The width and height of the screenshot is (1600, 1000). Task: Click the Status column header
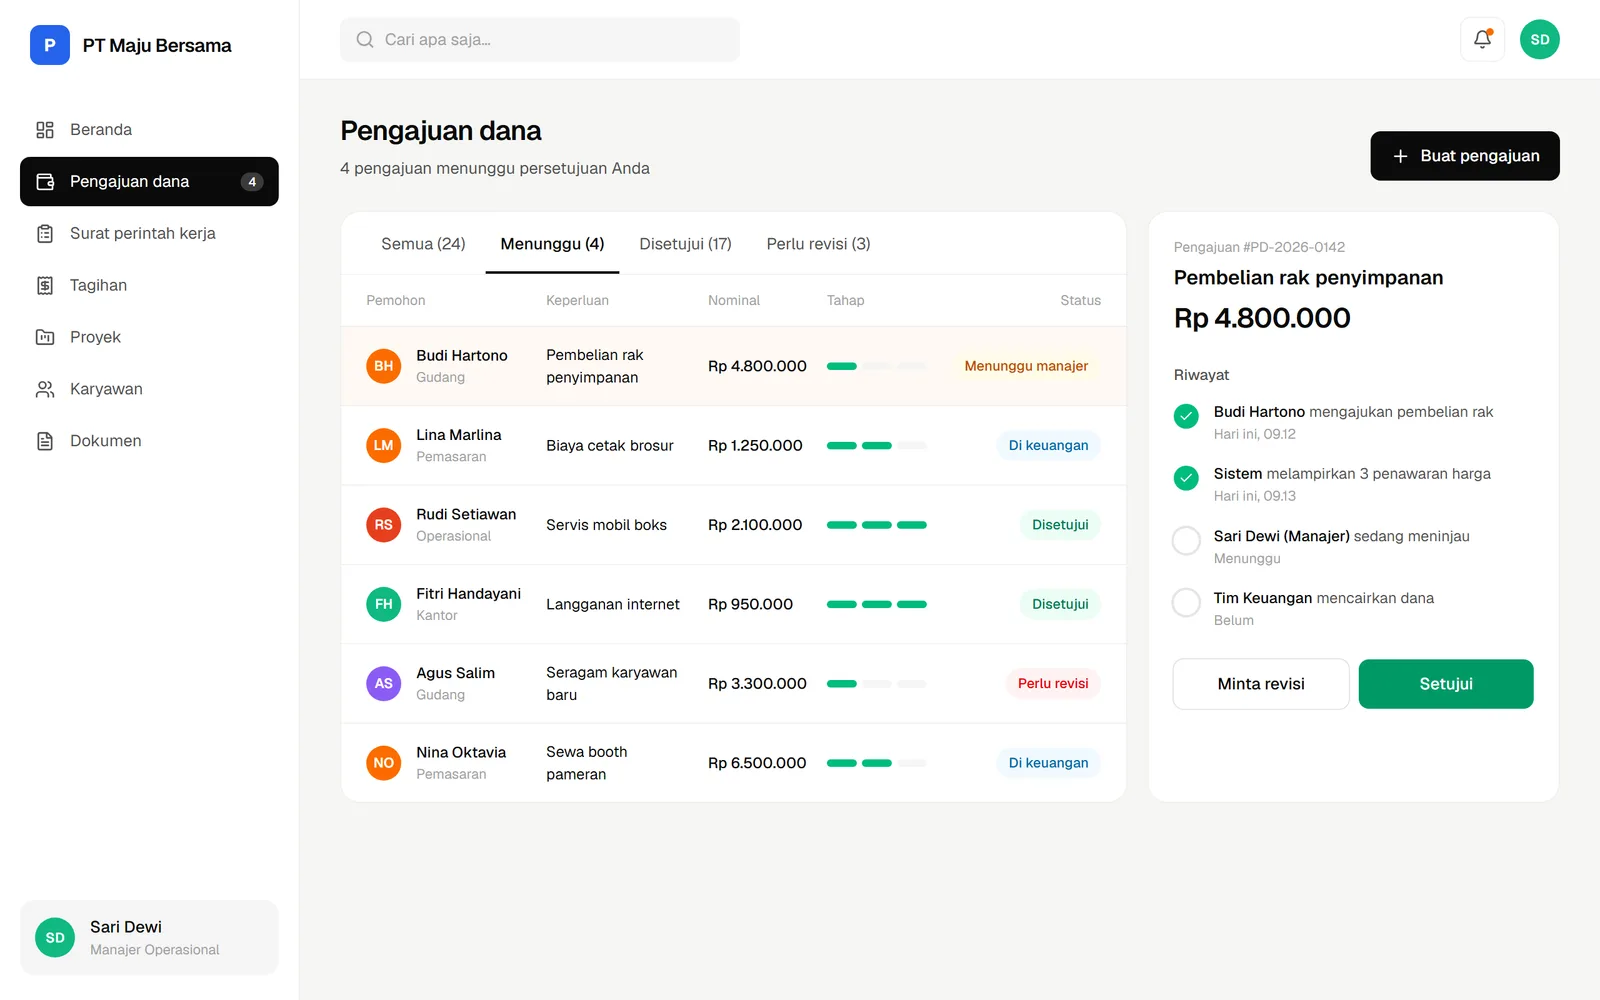1080,300
